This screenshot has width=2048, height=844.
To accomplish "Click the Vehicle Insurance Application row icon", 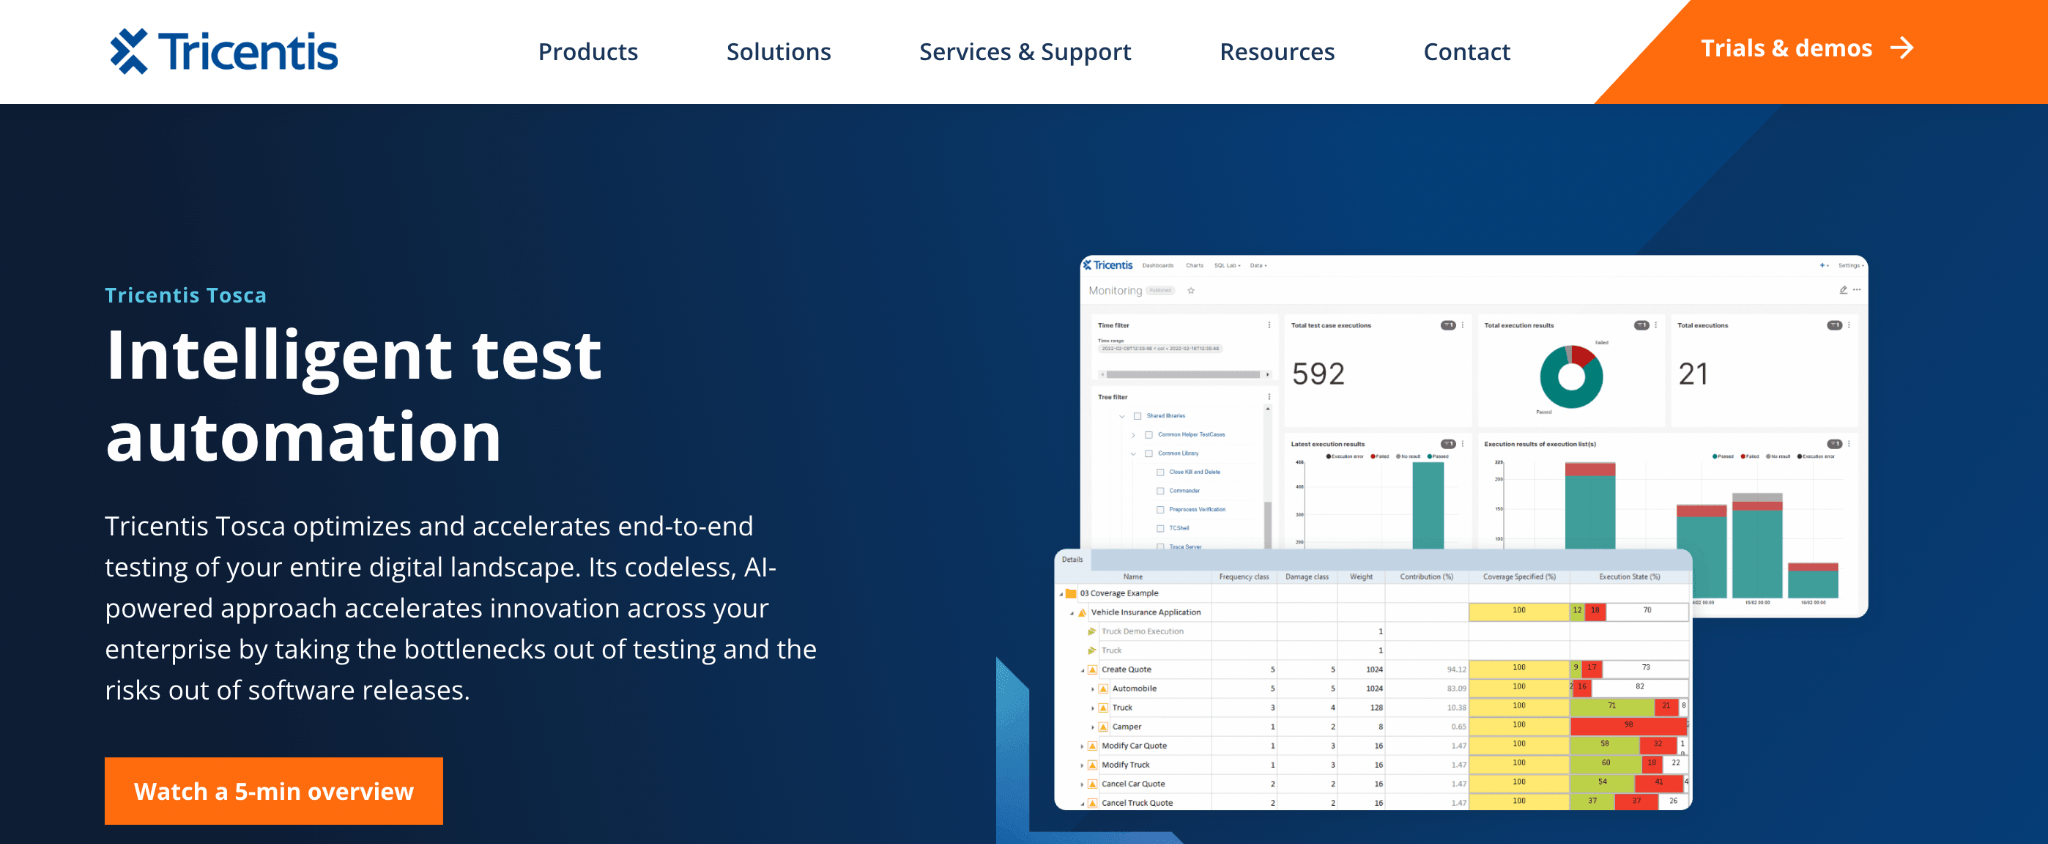I will (1082, 612).
